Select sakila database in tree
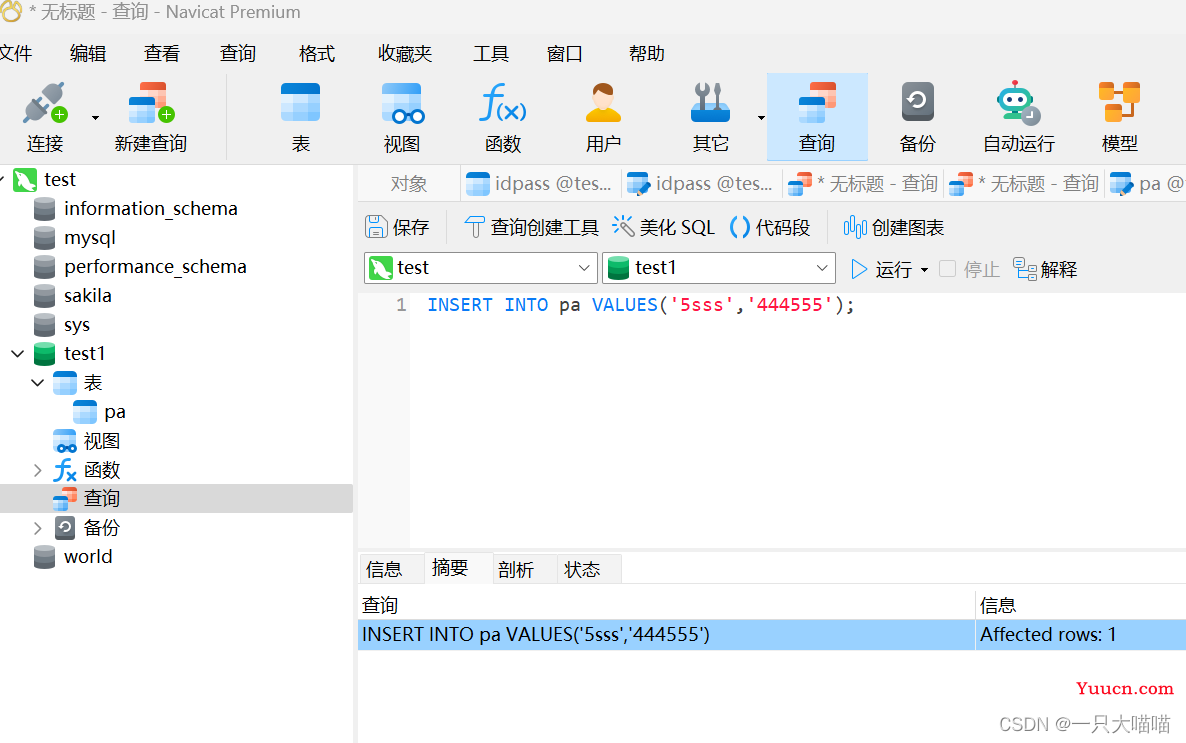Image resolution: width=1186 pixels, height=743 pixels. tap(88, 295)
